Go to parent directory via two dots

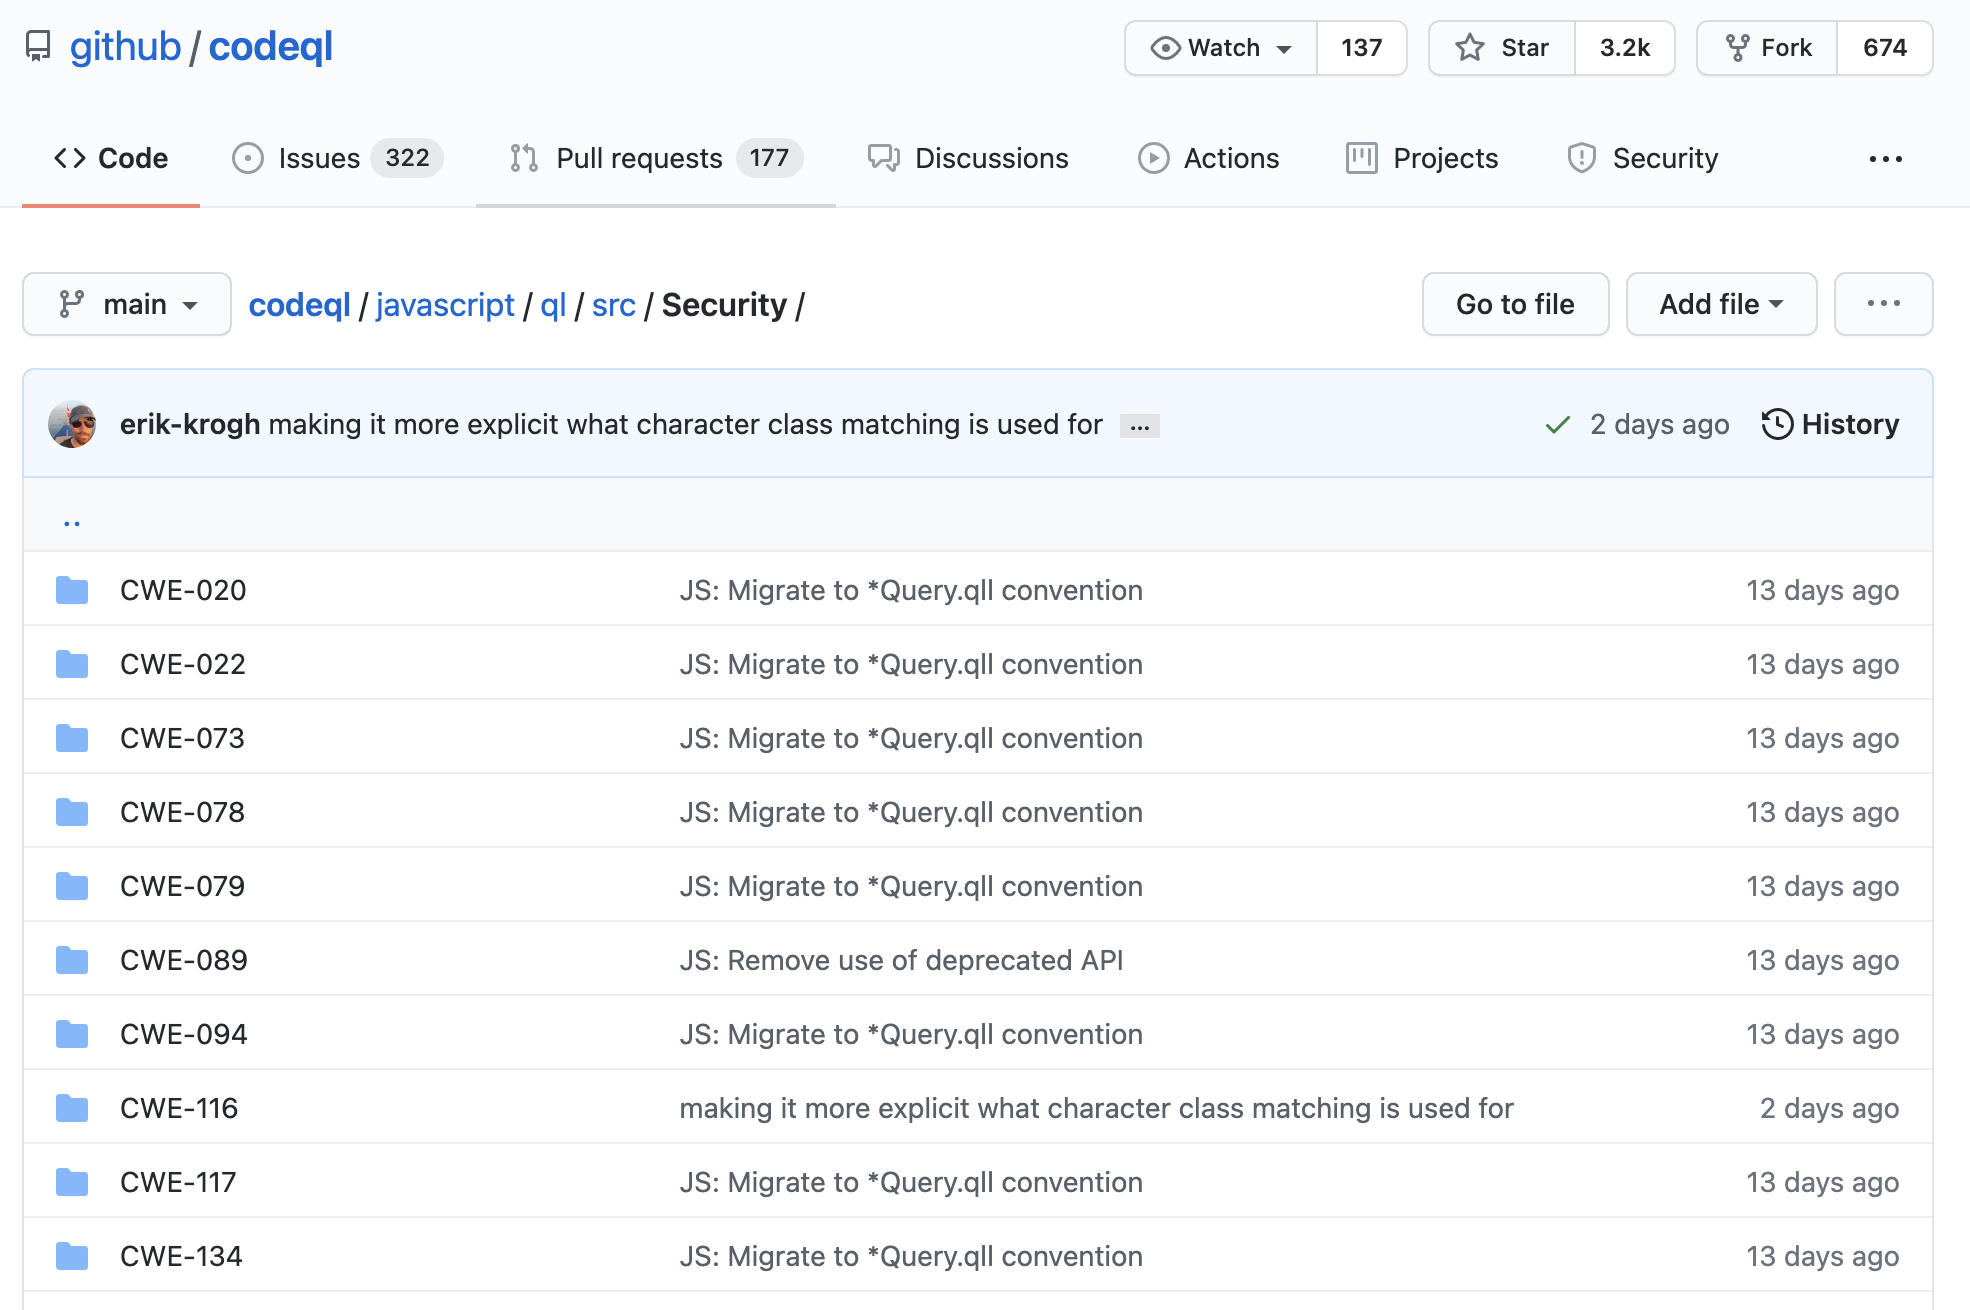[x=72, y=522]
